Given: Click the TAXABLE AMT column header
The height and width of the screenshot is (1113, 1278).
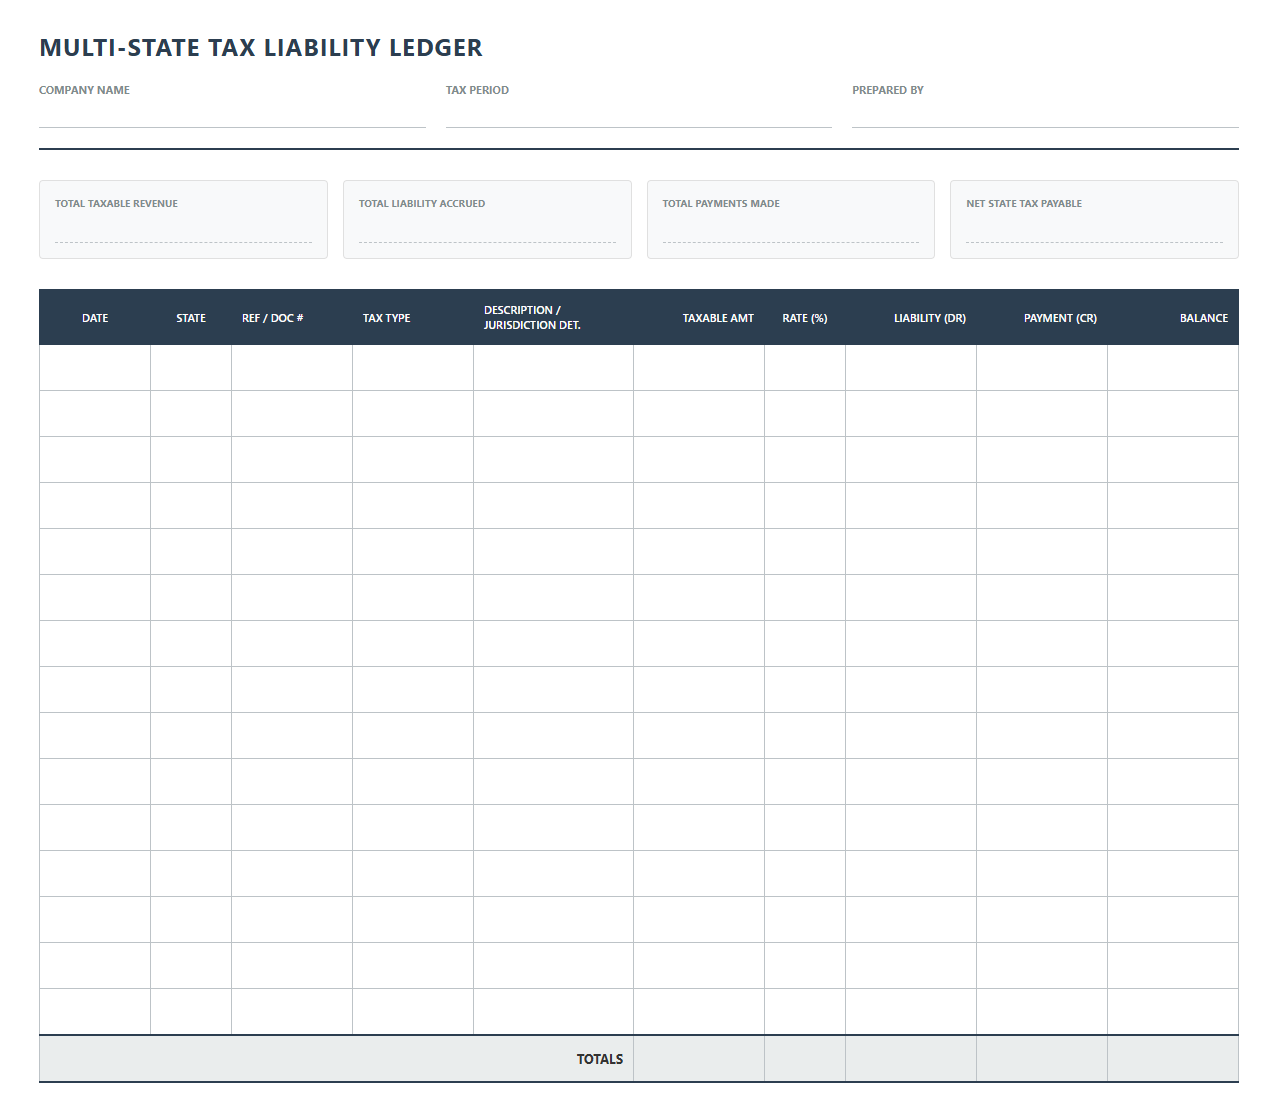Looking at the screenshot, I should [x=699, y=318].
